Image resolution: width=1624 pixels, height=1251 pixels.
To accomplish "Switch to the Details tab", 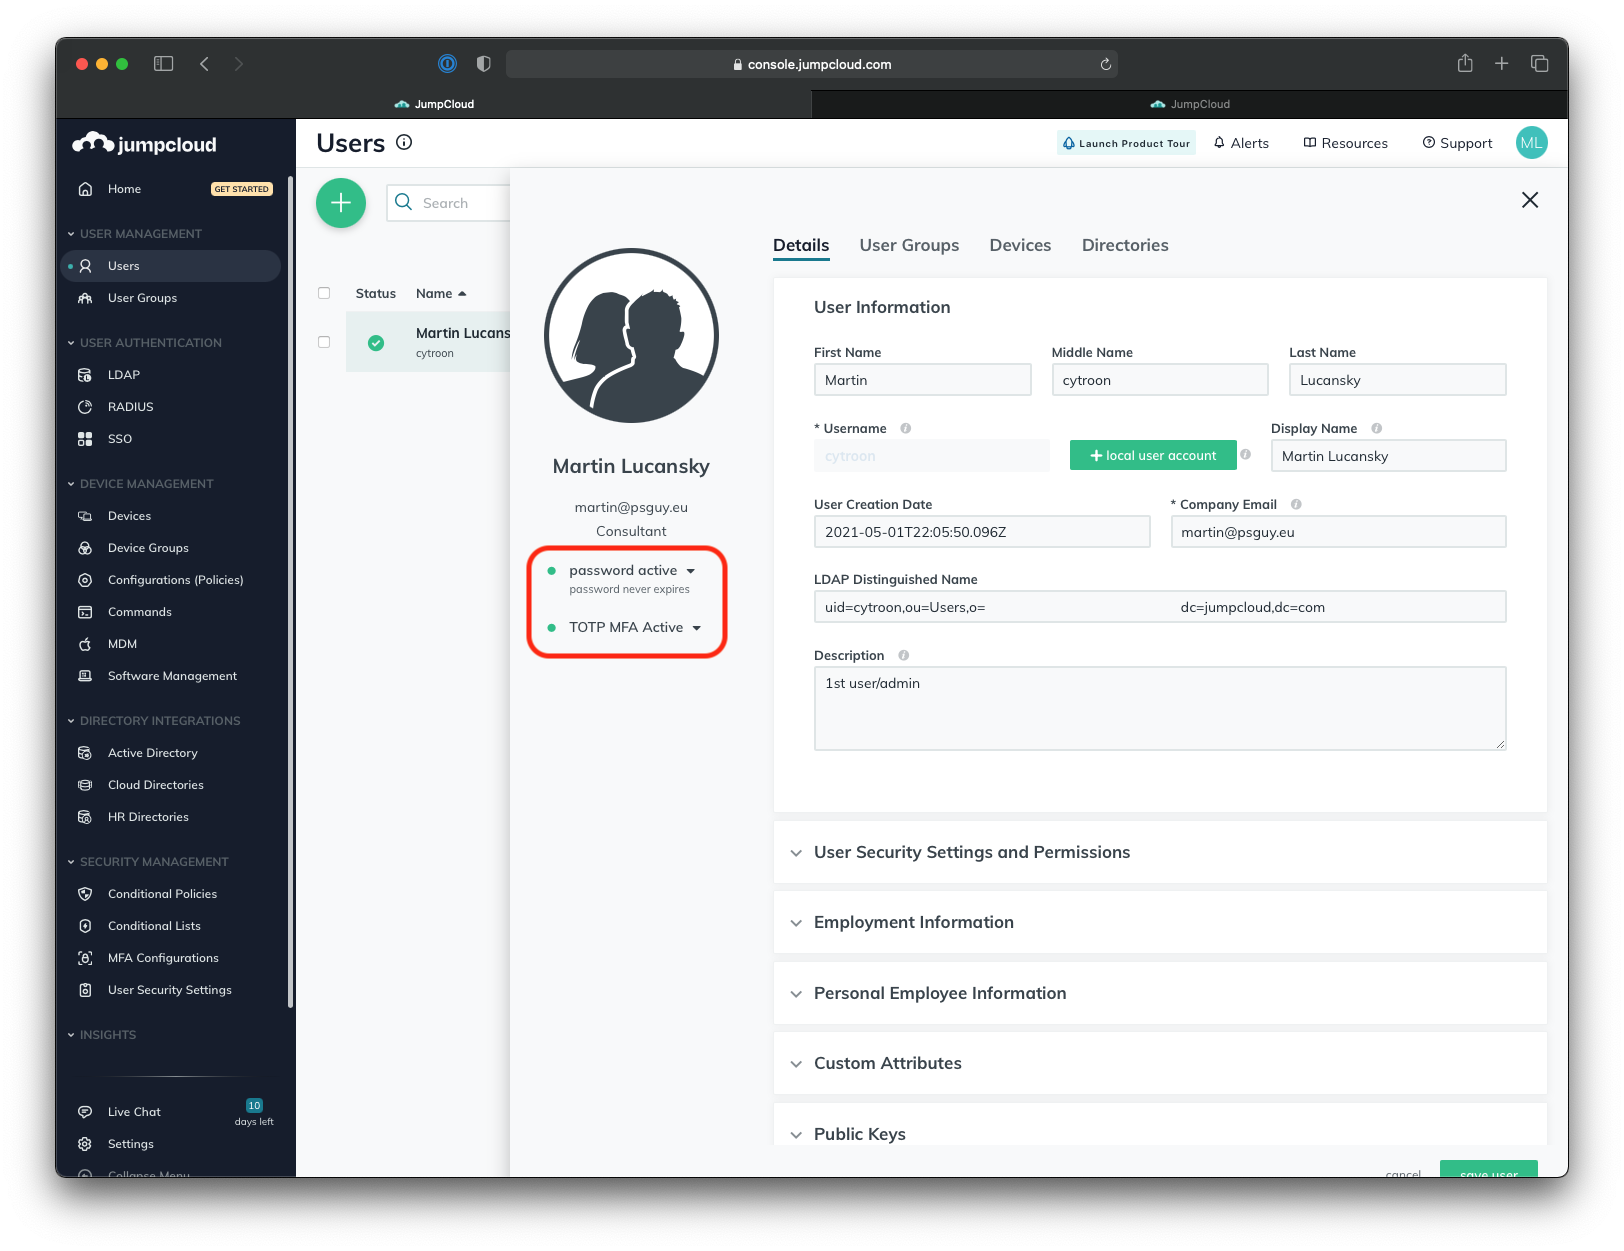I will point(801,245).
